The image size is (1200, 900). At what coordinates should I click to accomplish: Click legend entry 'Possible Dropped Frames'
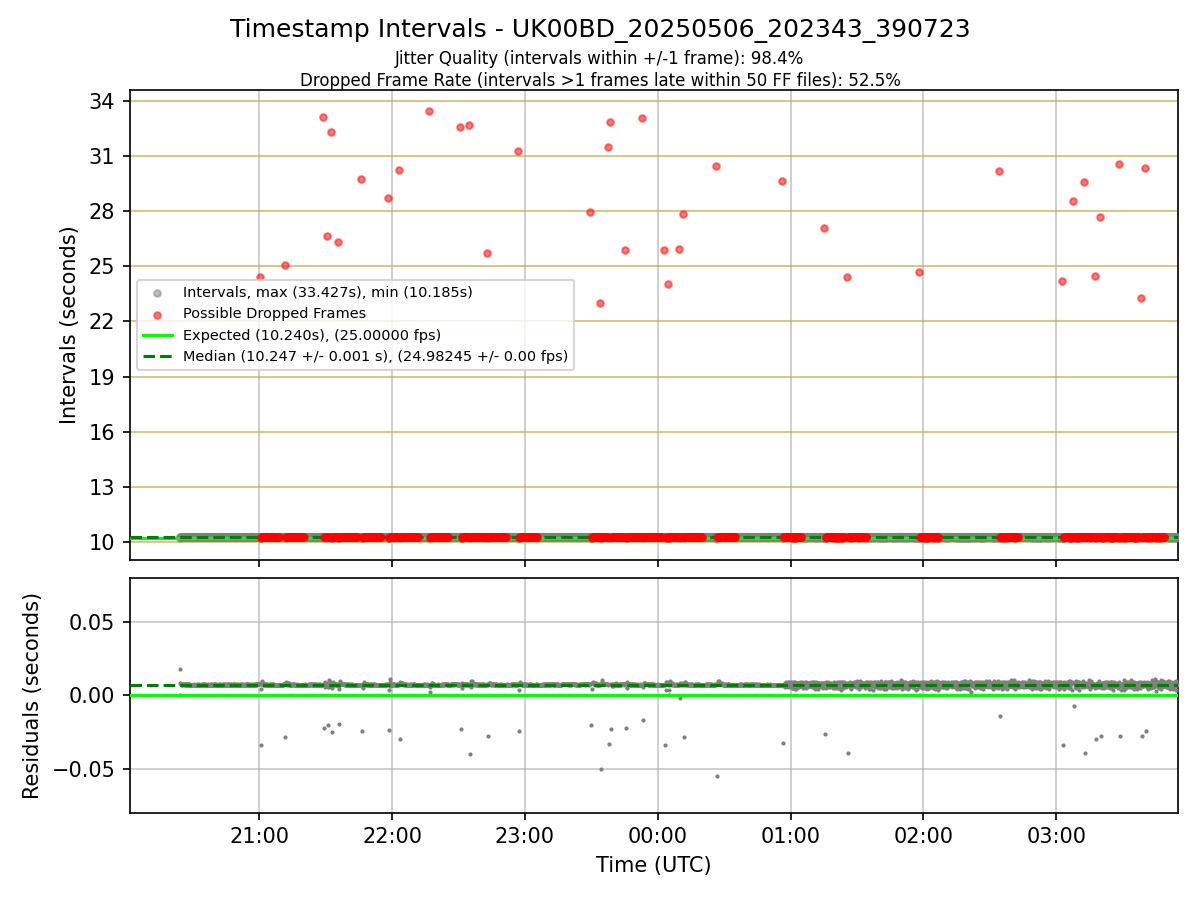(274, 314)
